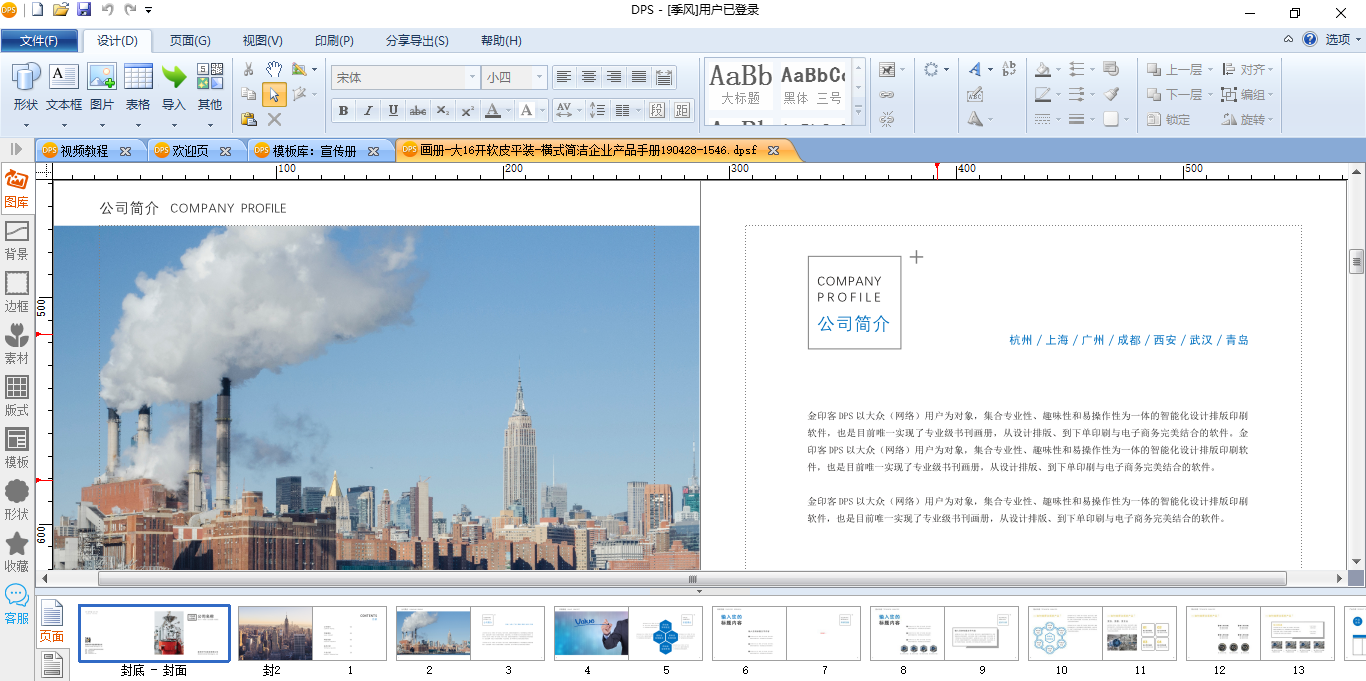Click the scissors cut icon
This screenshot has height=681, width=1366.
[249, 69]
